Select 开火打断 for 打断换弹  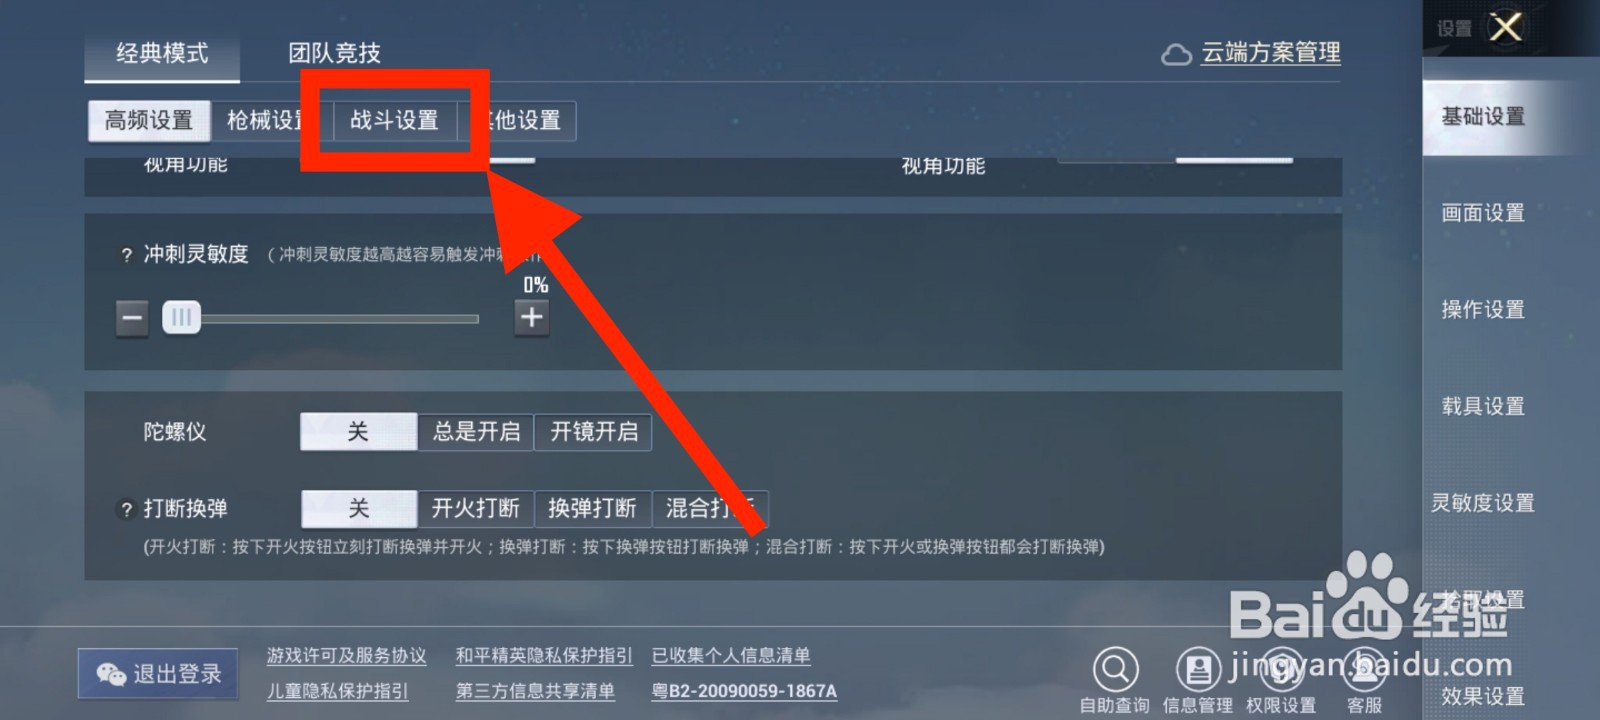[x=476, y=509]
